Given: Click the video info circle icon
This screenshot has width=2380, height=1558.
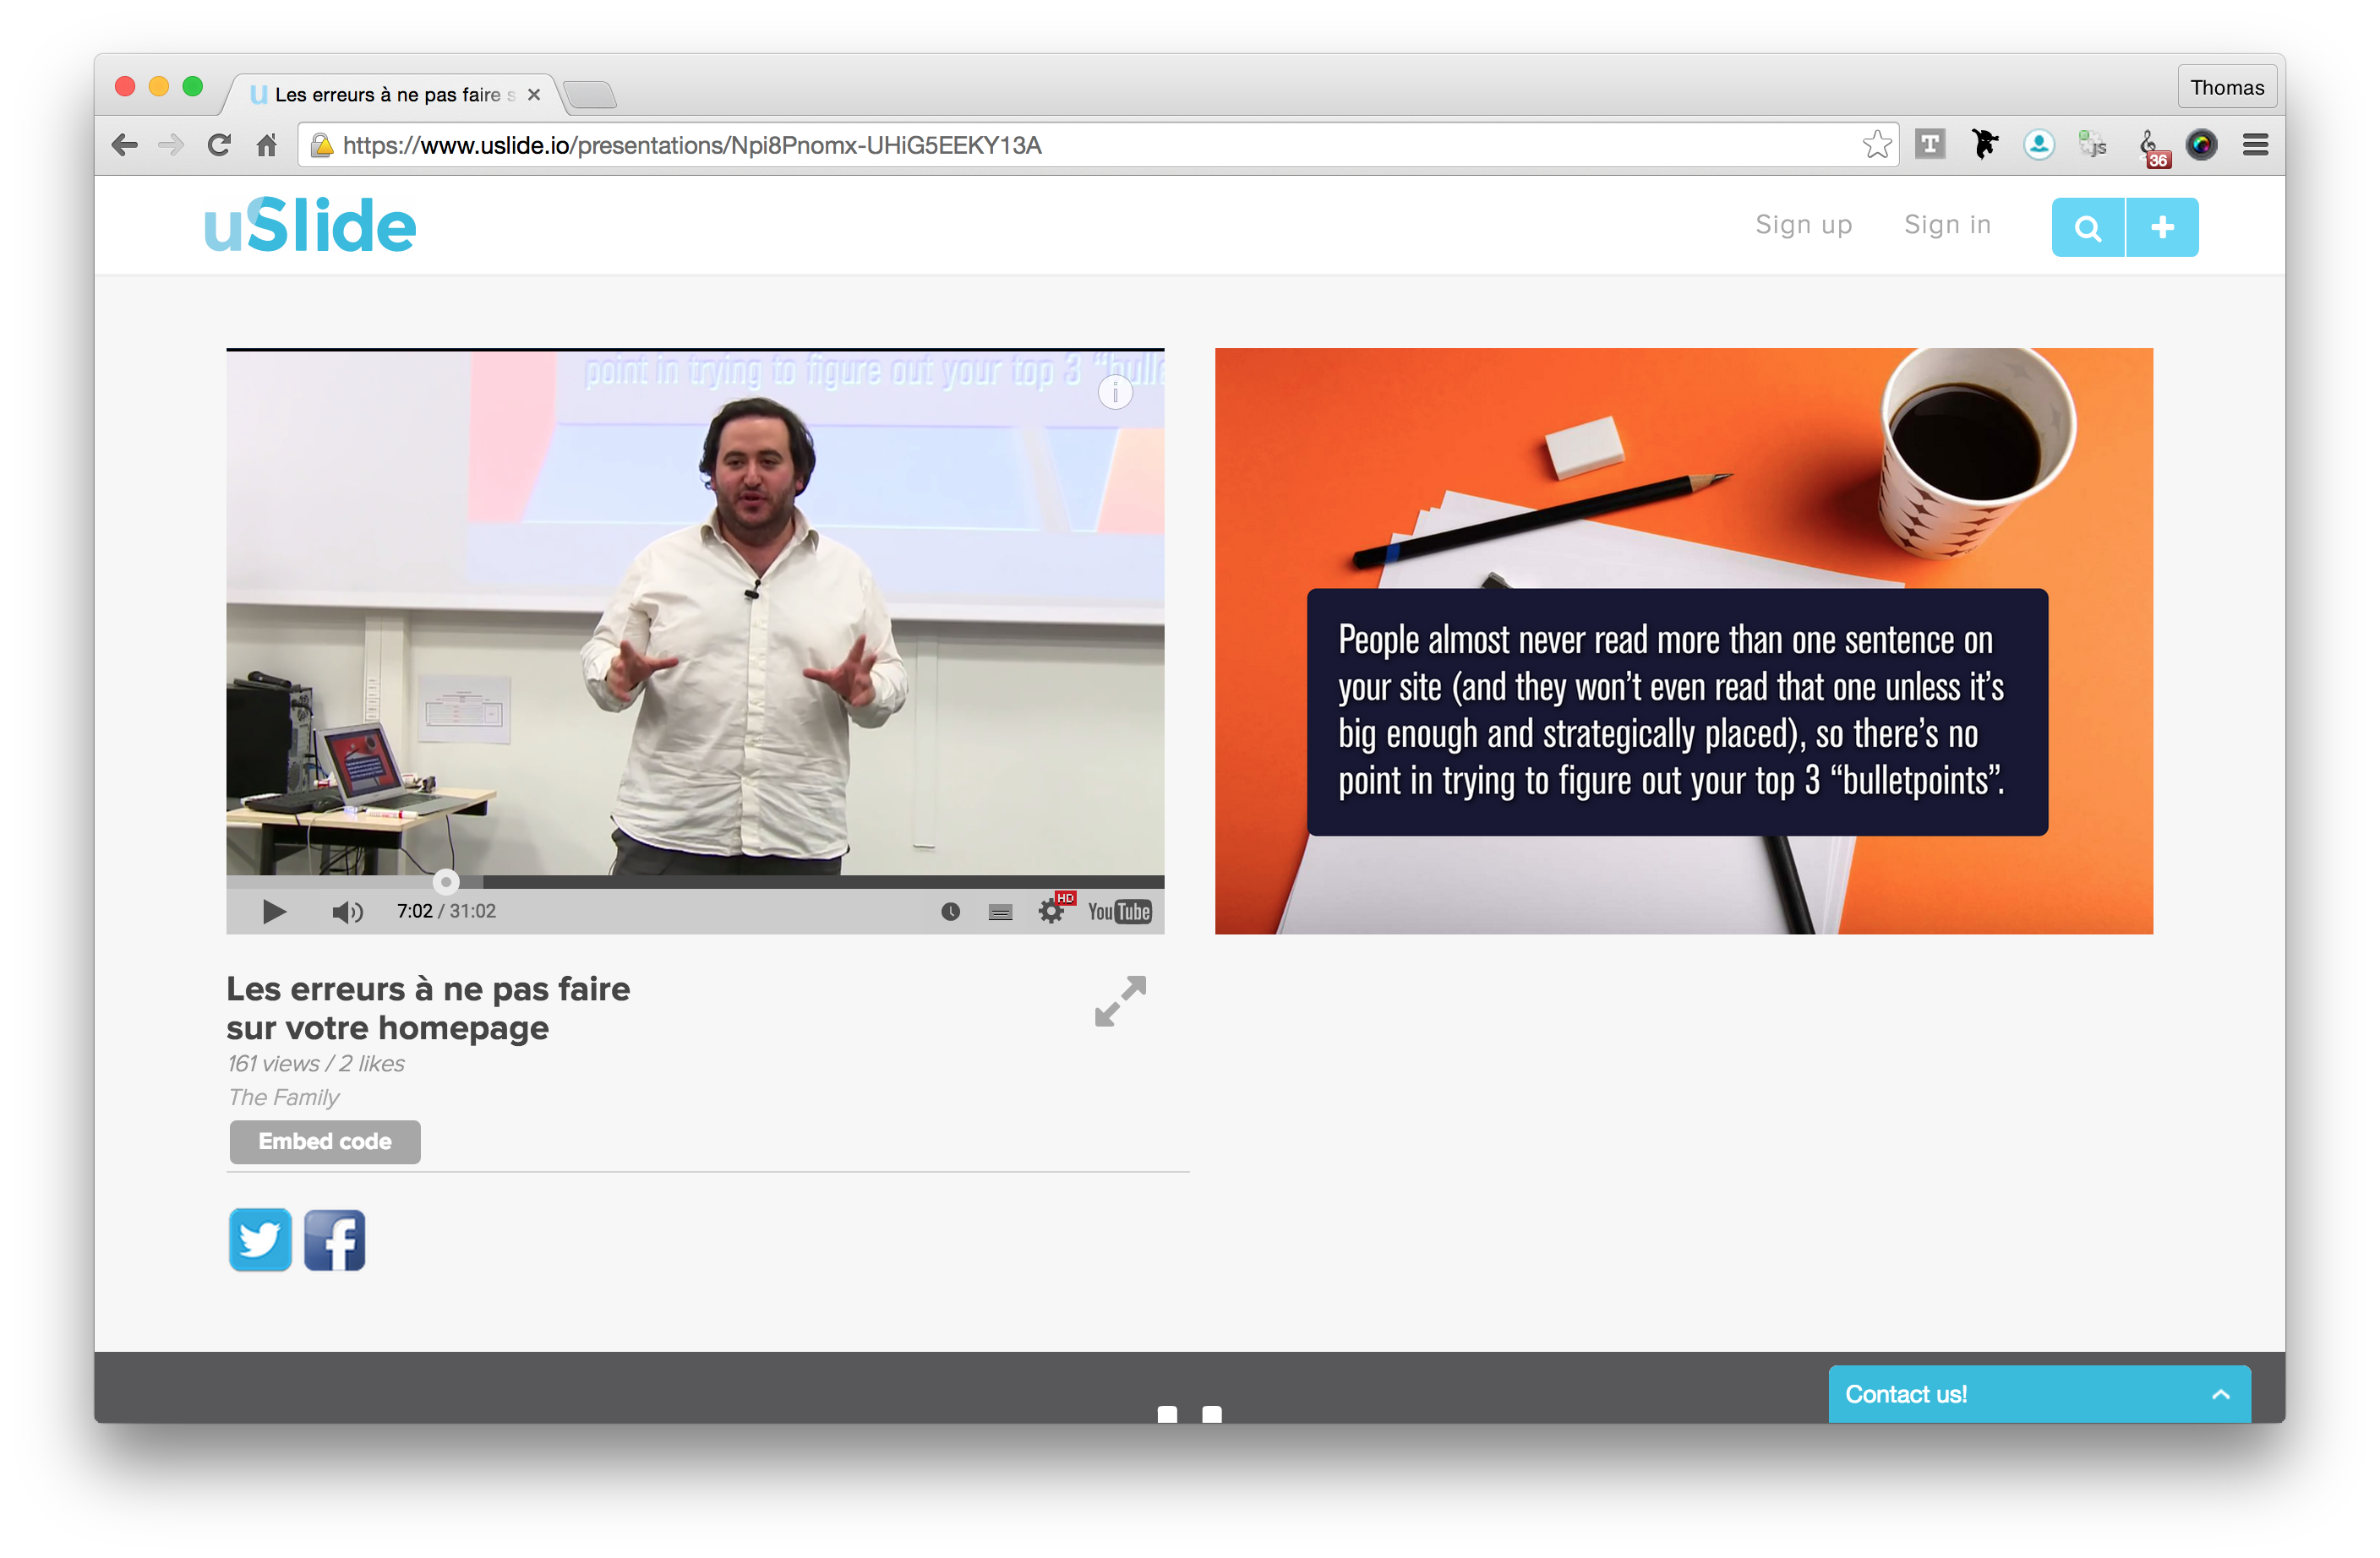Looking at the screenshot, I should point(1115,392).
